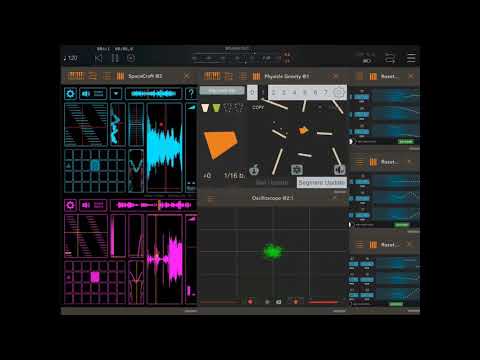
Task: Open Physicle Gravity horizontal lines menu icon
Action: (x=243, y=76)
